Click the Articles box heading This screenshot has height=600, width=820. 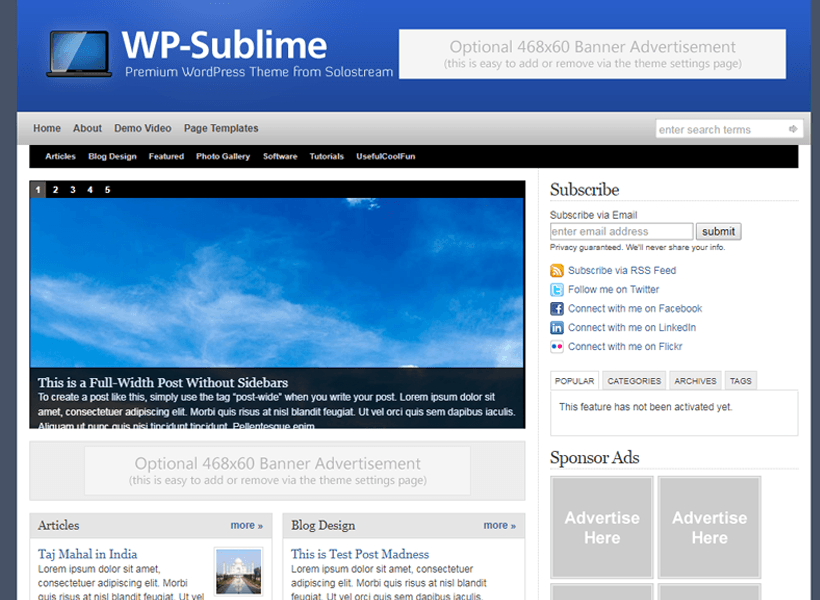(59, 525)
